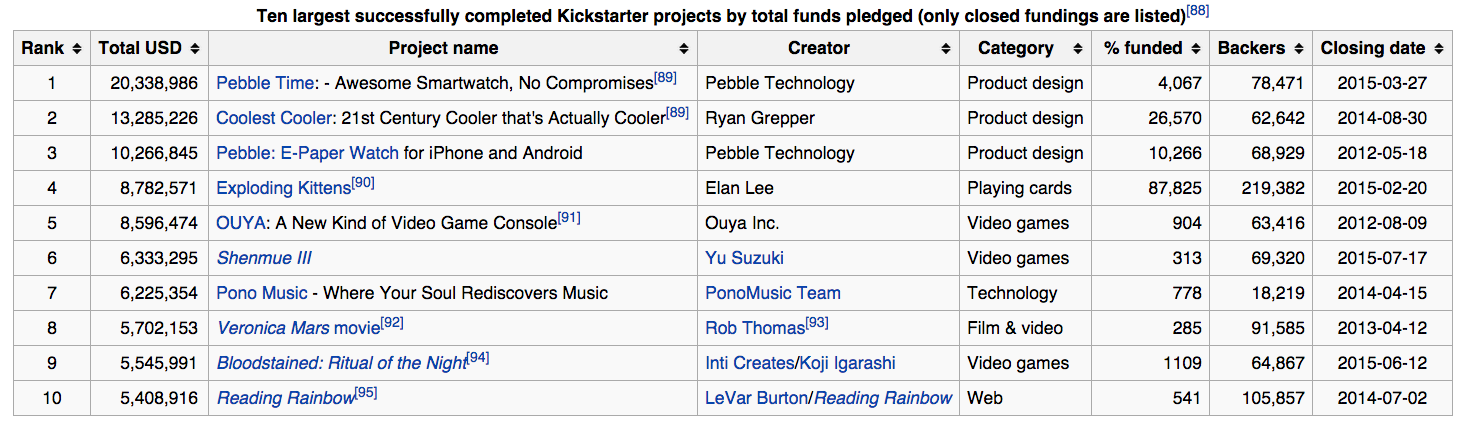Viewport: 1475px width, 429px height.
Task: Sort by Project name arrow icon
Action: [684, 48]
